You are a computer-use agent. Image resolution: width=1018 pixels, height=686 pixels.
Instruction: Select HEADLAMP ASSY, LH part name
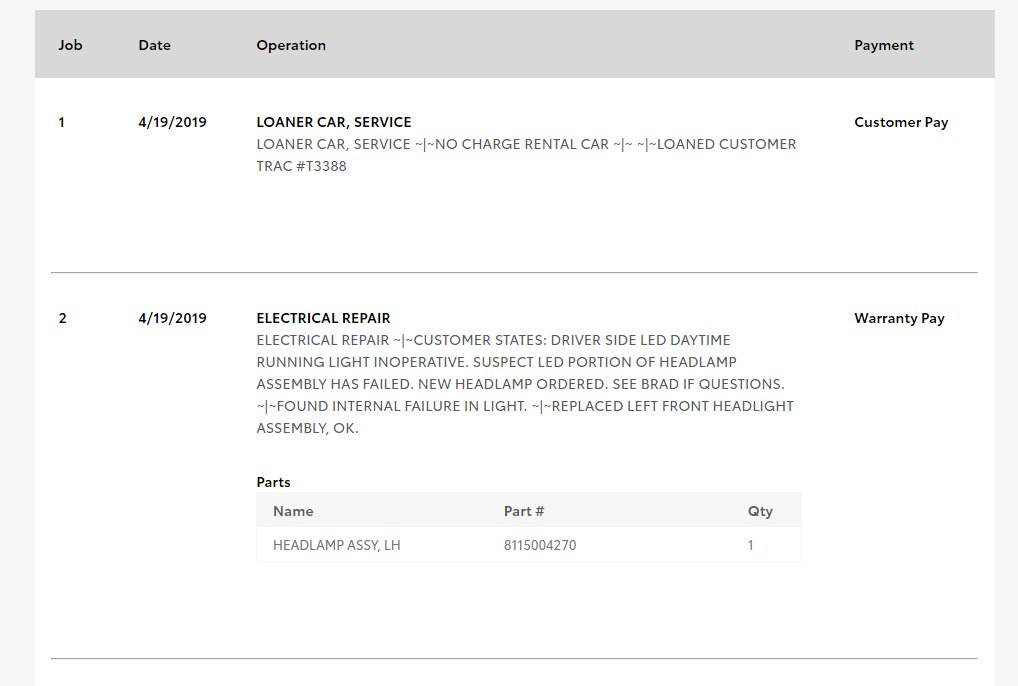pos(337,545)
